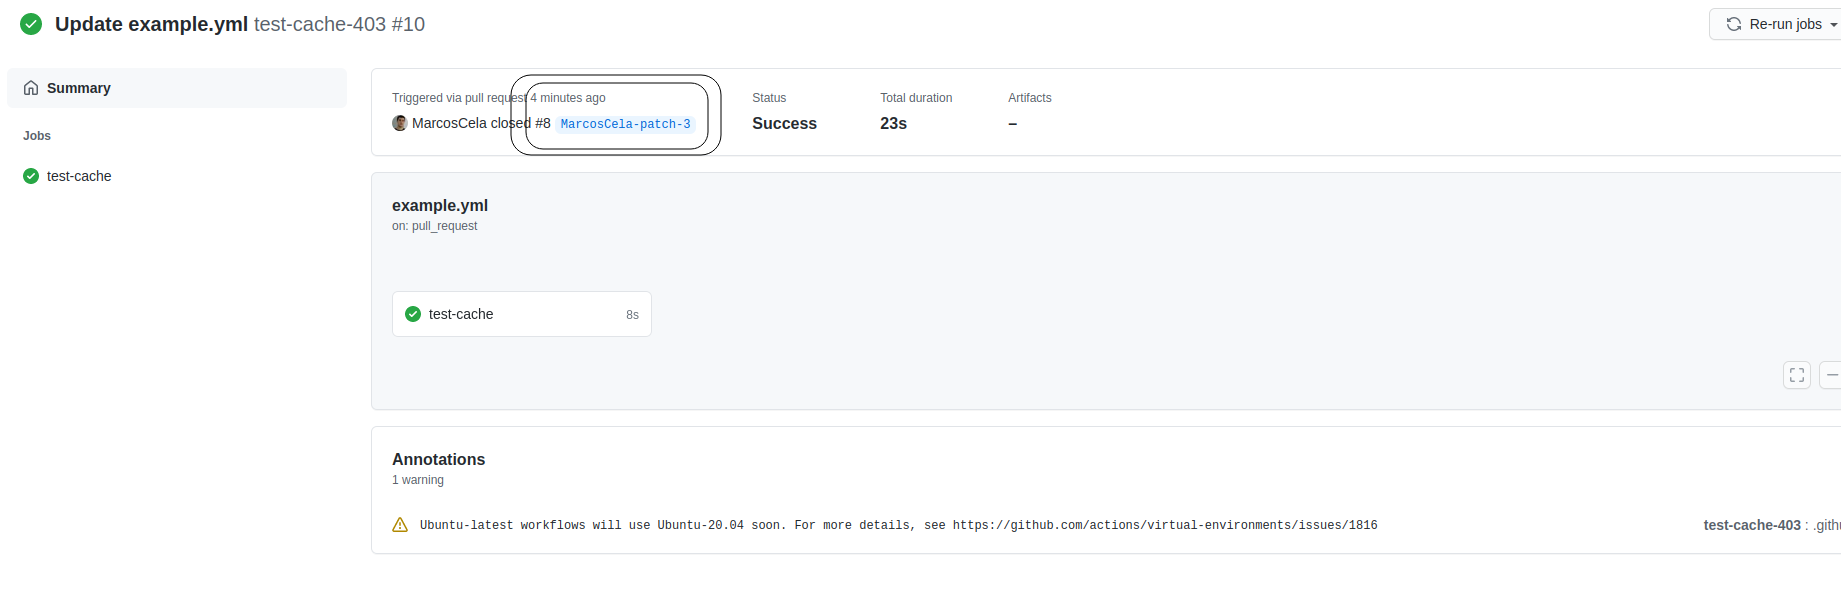Click the Update example.yml run title
Image resolution: width=1841 pixels, height=593 pixels.
[151, 24]
